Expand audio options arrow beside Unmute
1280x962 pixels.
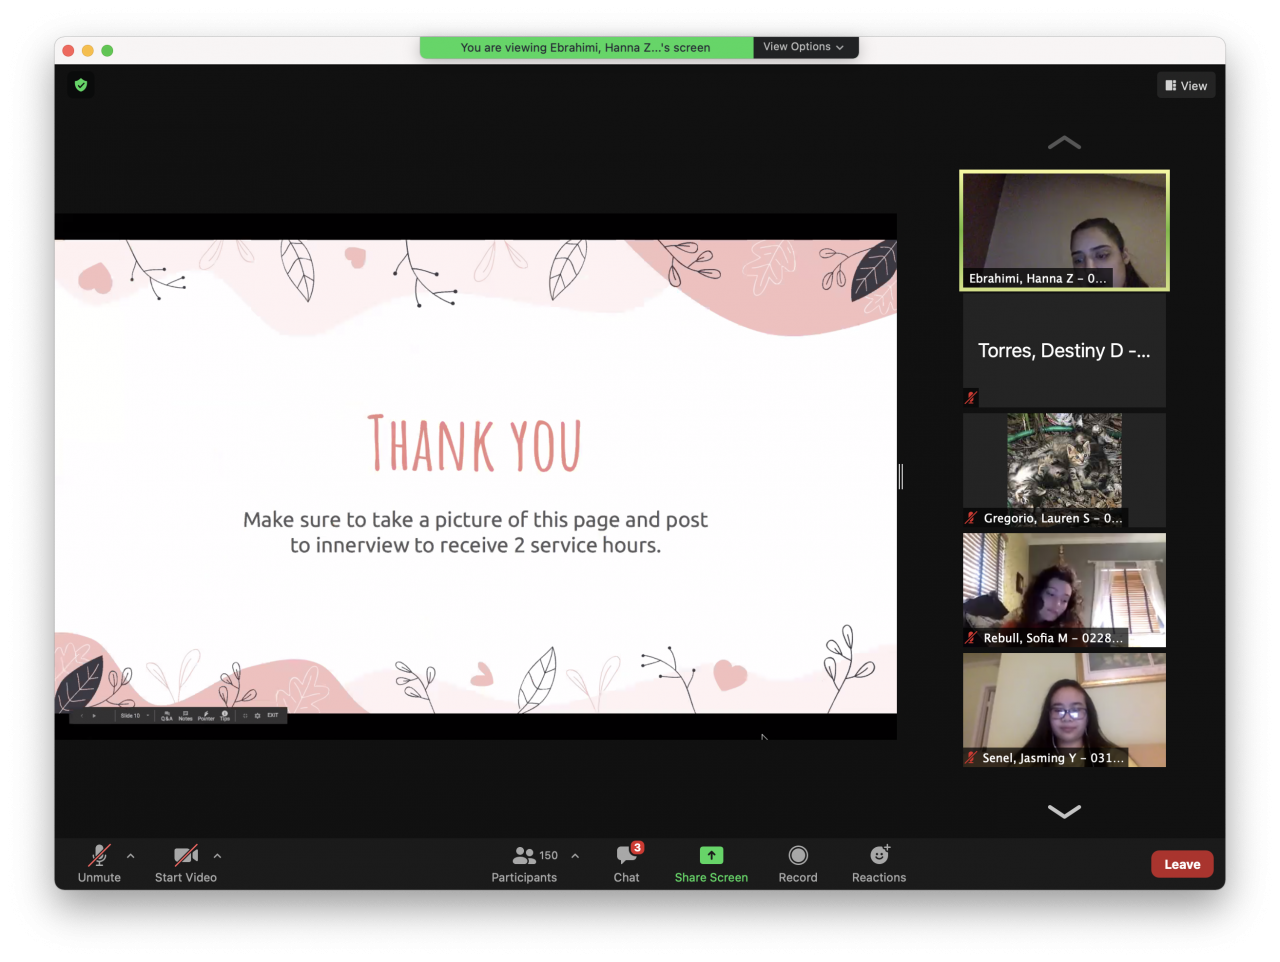[131, 856]
